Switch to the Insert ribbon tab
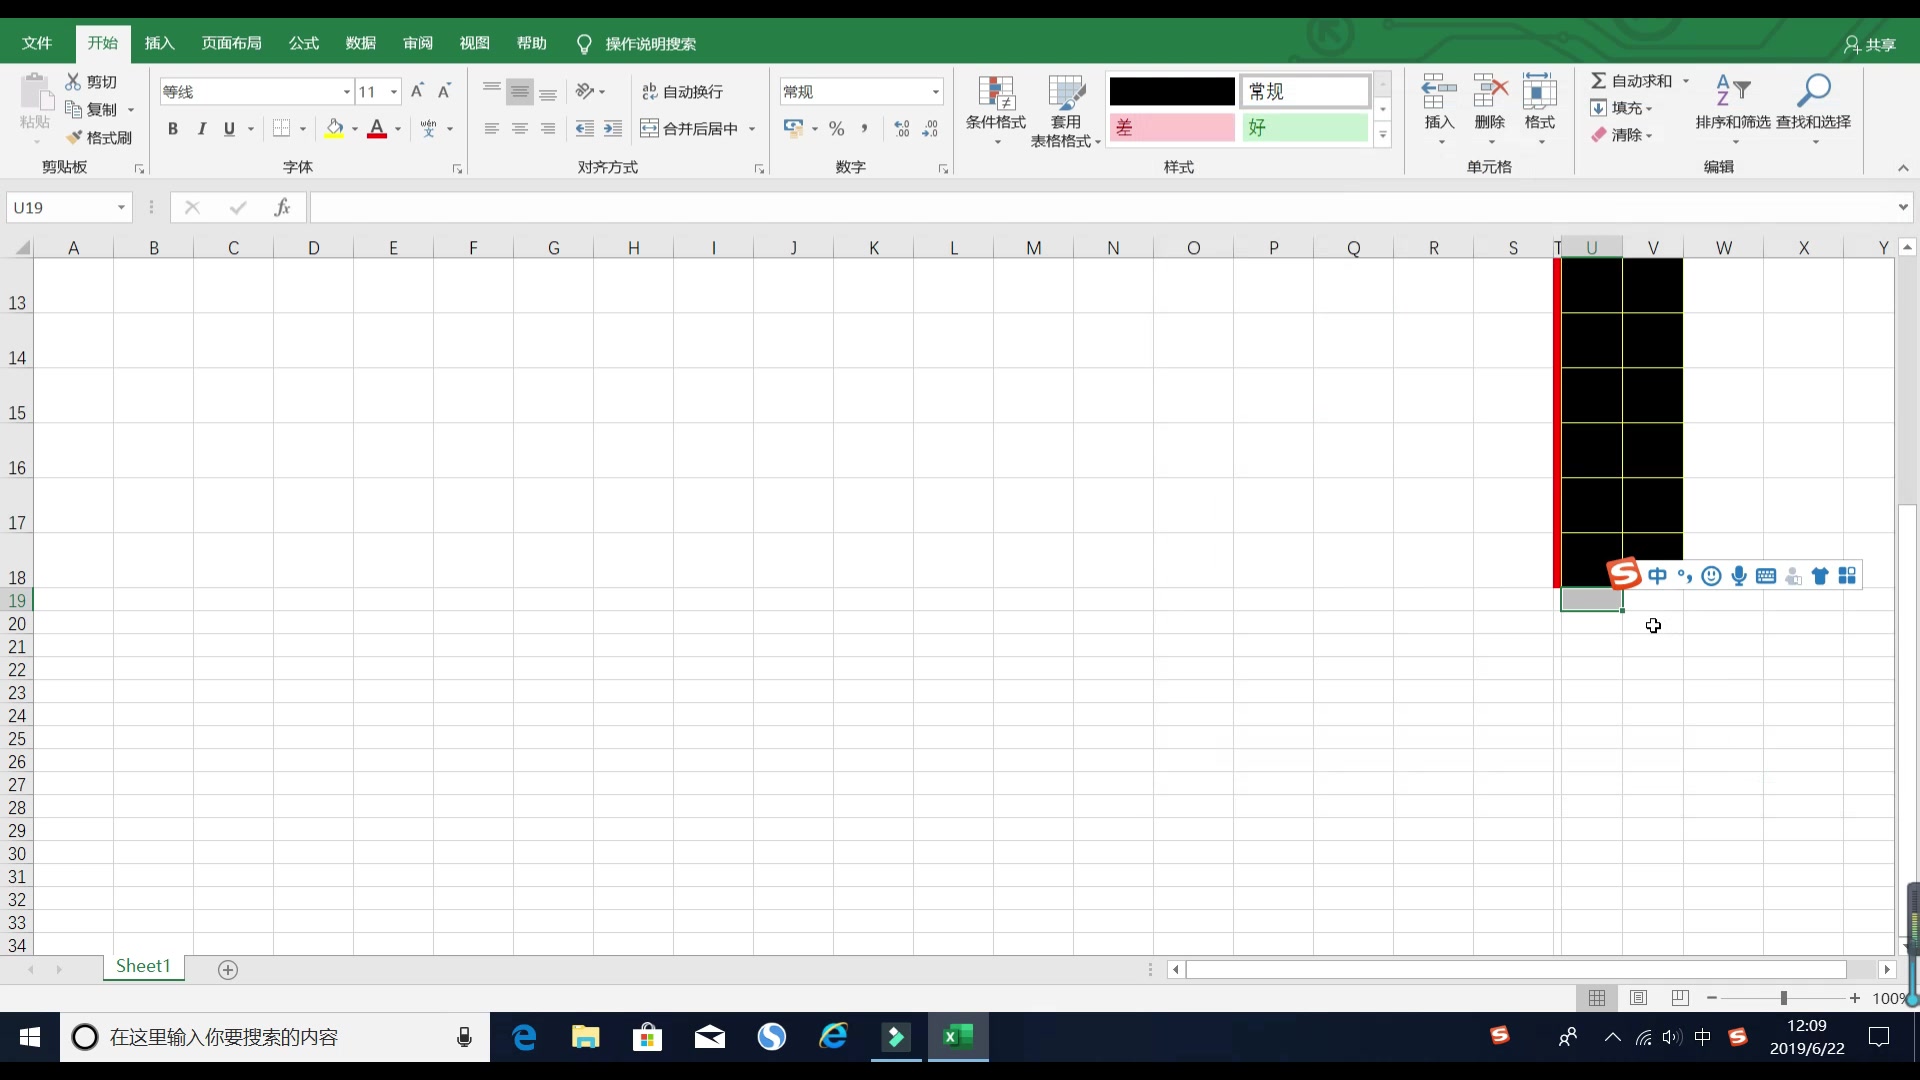The image size is (1920, 1080). click(x=159, y=44)
